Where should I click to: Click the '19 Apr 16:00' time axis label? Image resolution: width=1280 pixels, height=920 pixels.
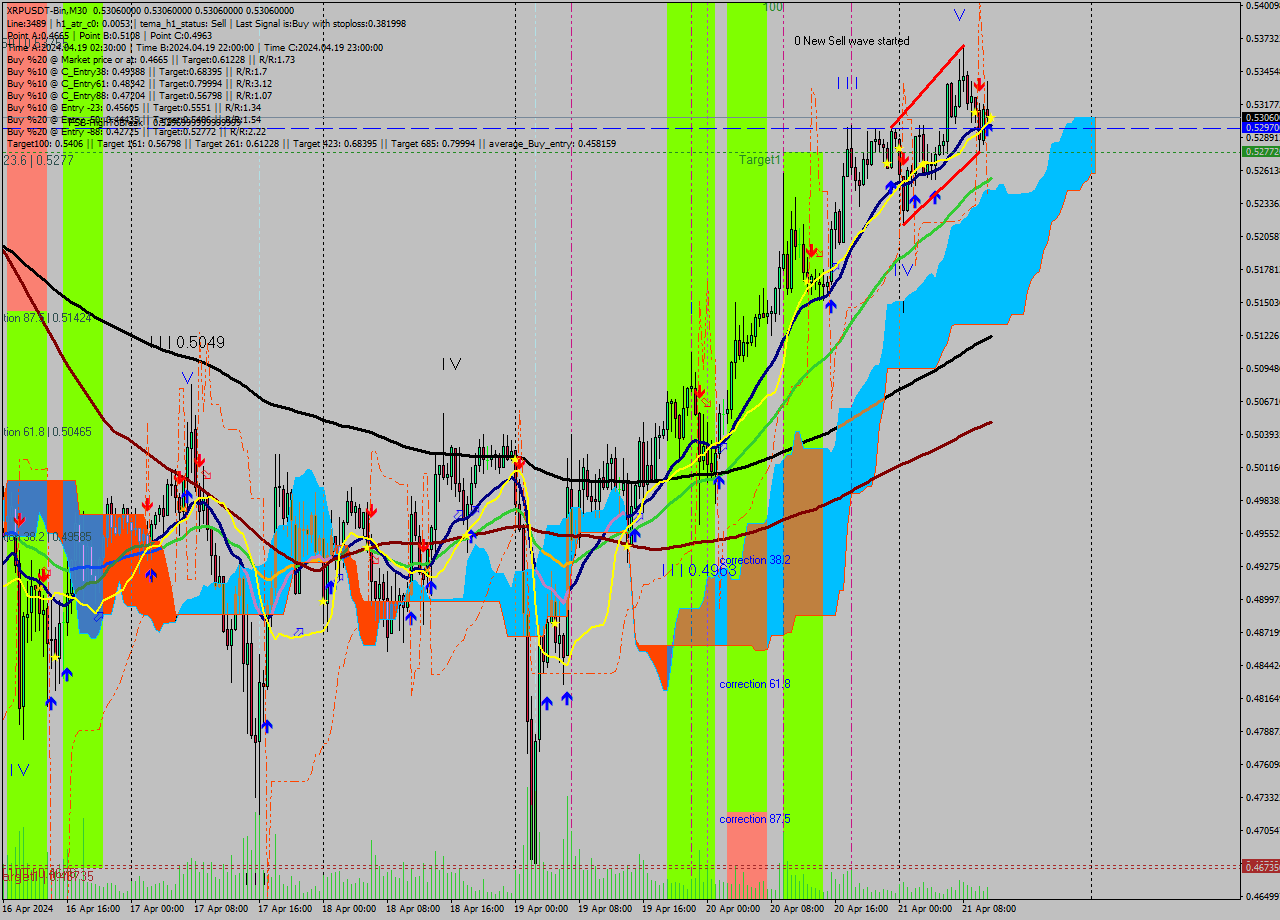(670, 909)
